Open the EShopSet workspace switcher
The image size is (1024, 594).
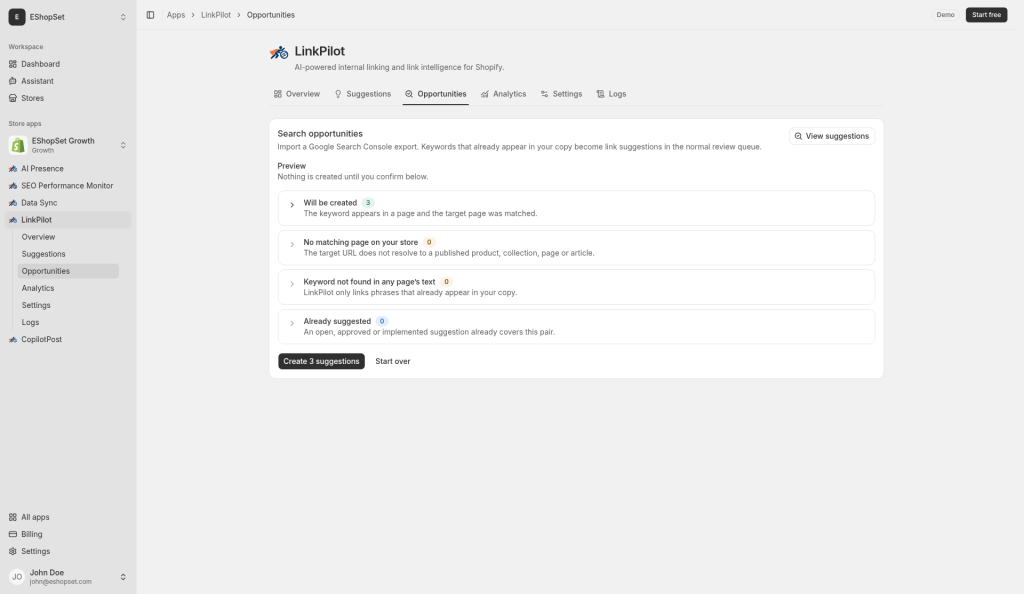point(68,17)
